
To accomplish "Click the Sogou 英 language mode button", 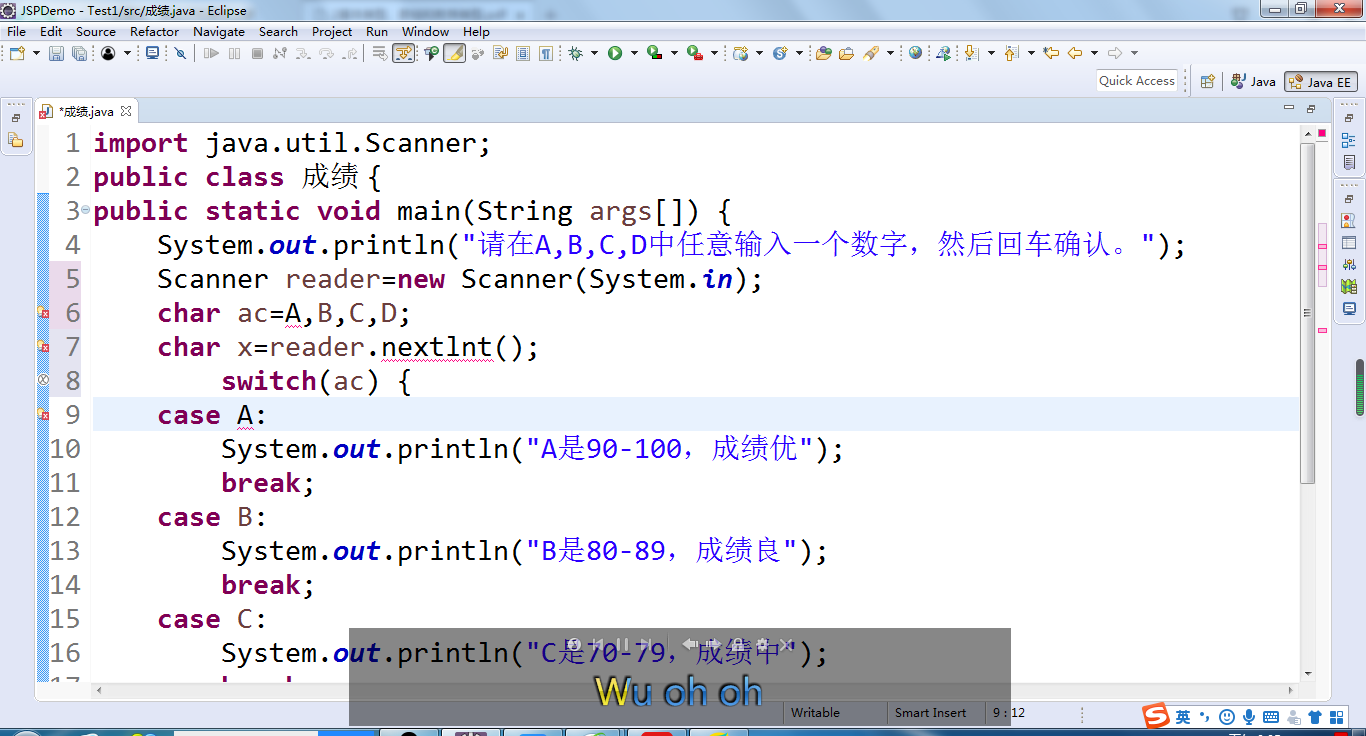I will pos(1183,717).
